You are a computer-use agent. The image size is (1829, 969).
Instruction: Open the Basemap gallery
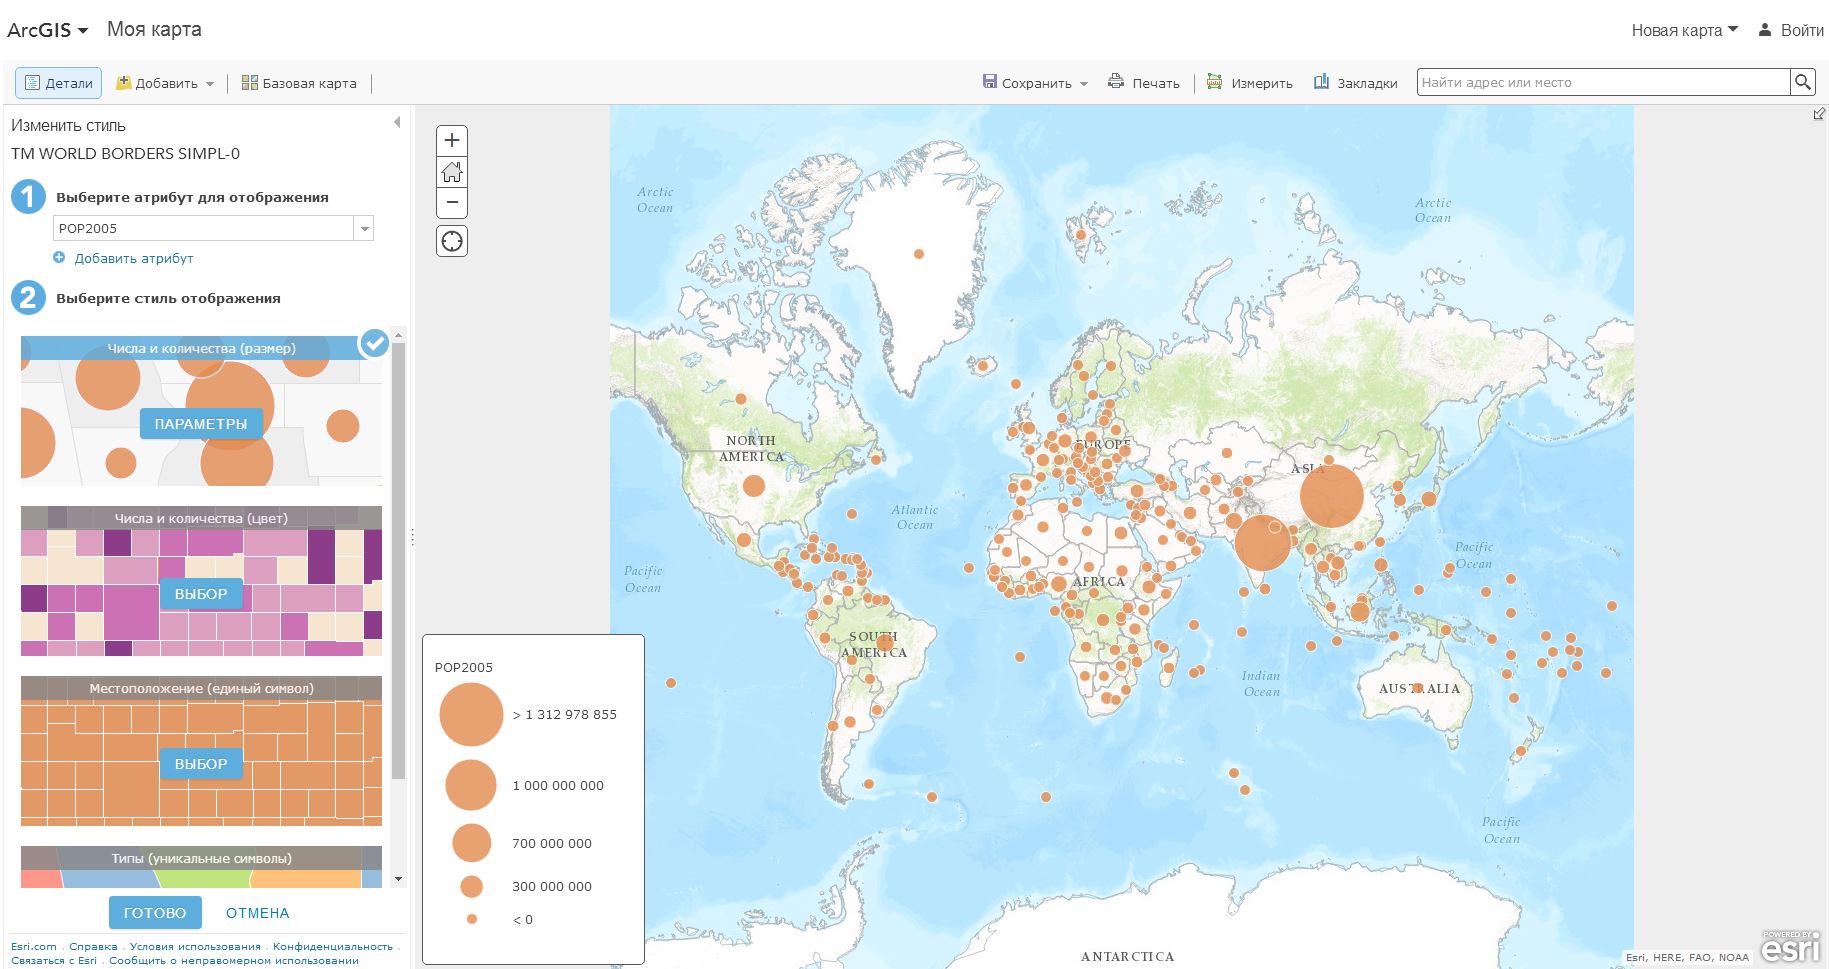(299, 83)
